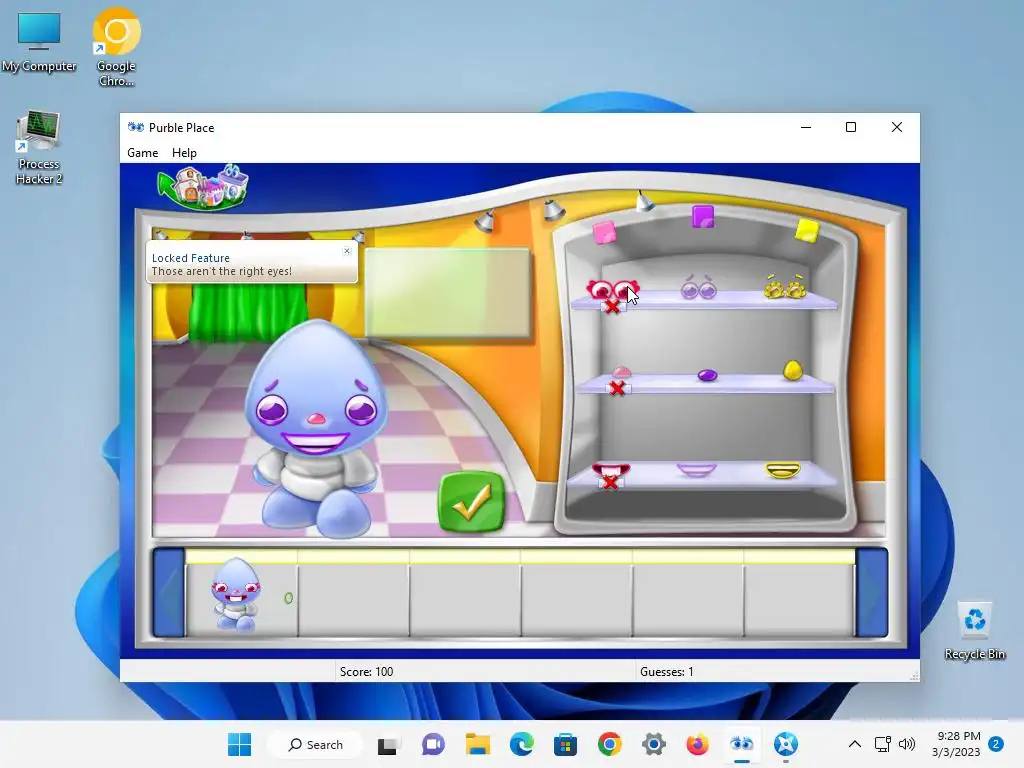Open My Computer desktop icon
The height and width of the screenshot is (768, 1024).
[39, 41]
